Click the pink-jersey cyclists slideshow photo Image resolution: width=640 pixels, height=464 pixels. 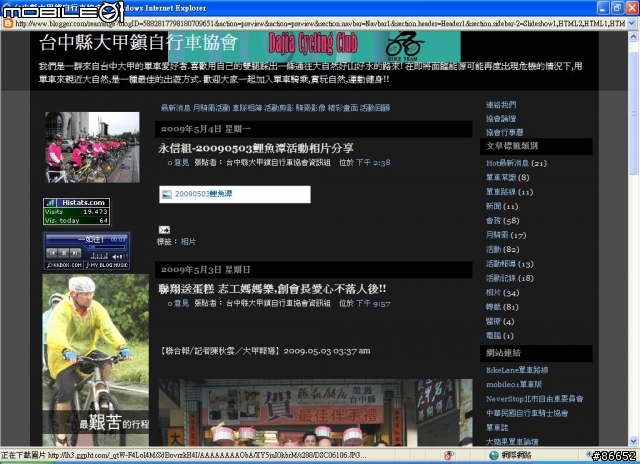coord(92,147)
